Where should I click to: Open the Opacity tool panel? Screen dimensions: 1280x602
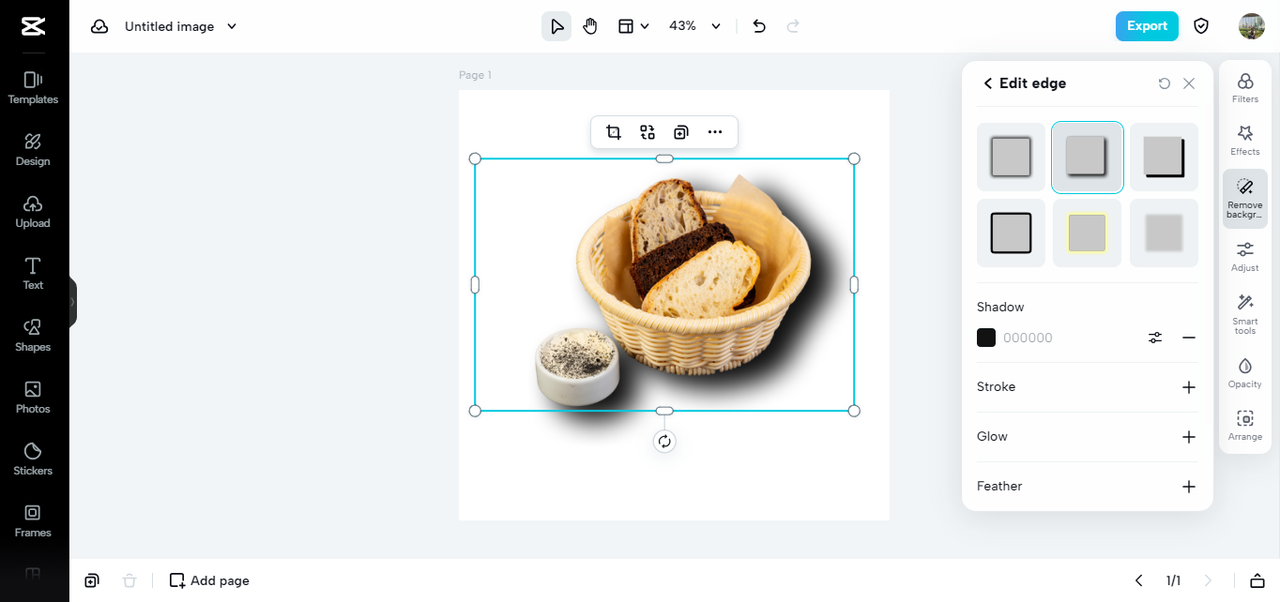pos(1245,373)
